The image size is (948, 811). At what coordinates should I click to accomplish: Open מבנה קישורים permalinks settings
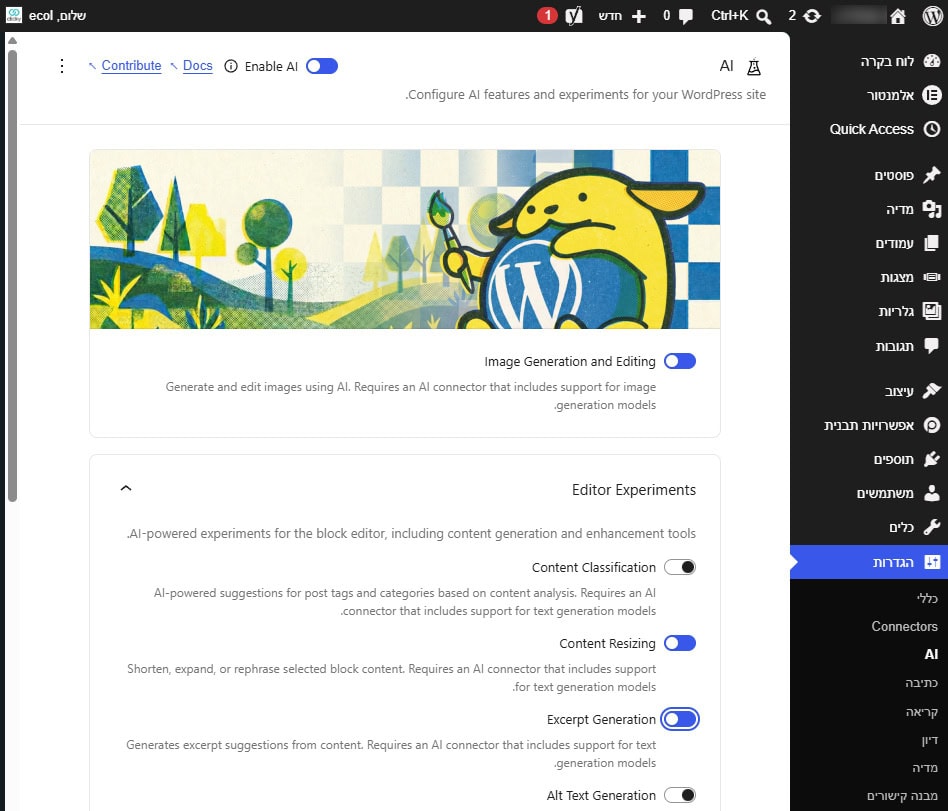click(902, 796)
